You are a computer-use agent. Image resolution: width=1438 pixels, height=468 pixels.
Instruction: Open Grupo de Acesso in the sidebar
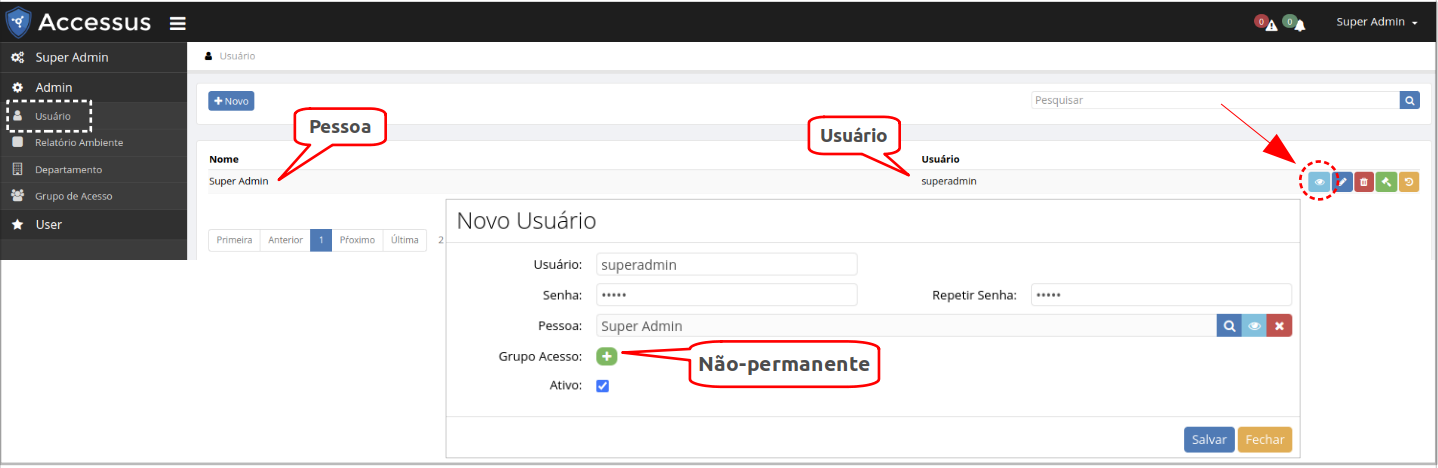point(73,196)
